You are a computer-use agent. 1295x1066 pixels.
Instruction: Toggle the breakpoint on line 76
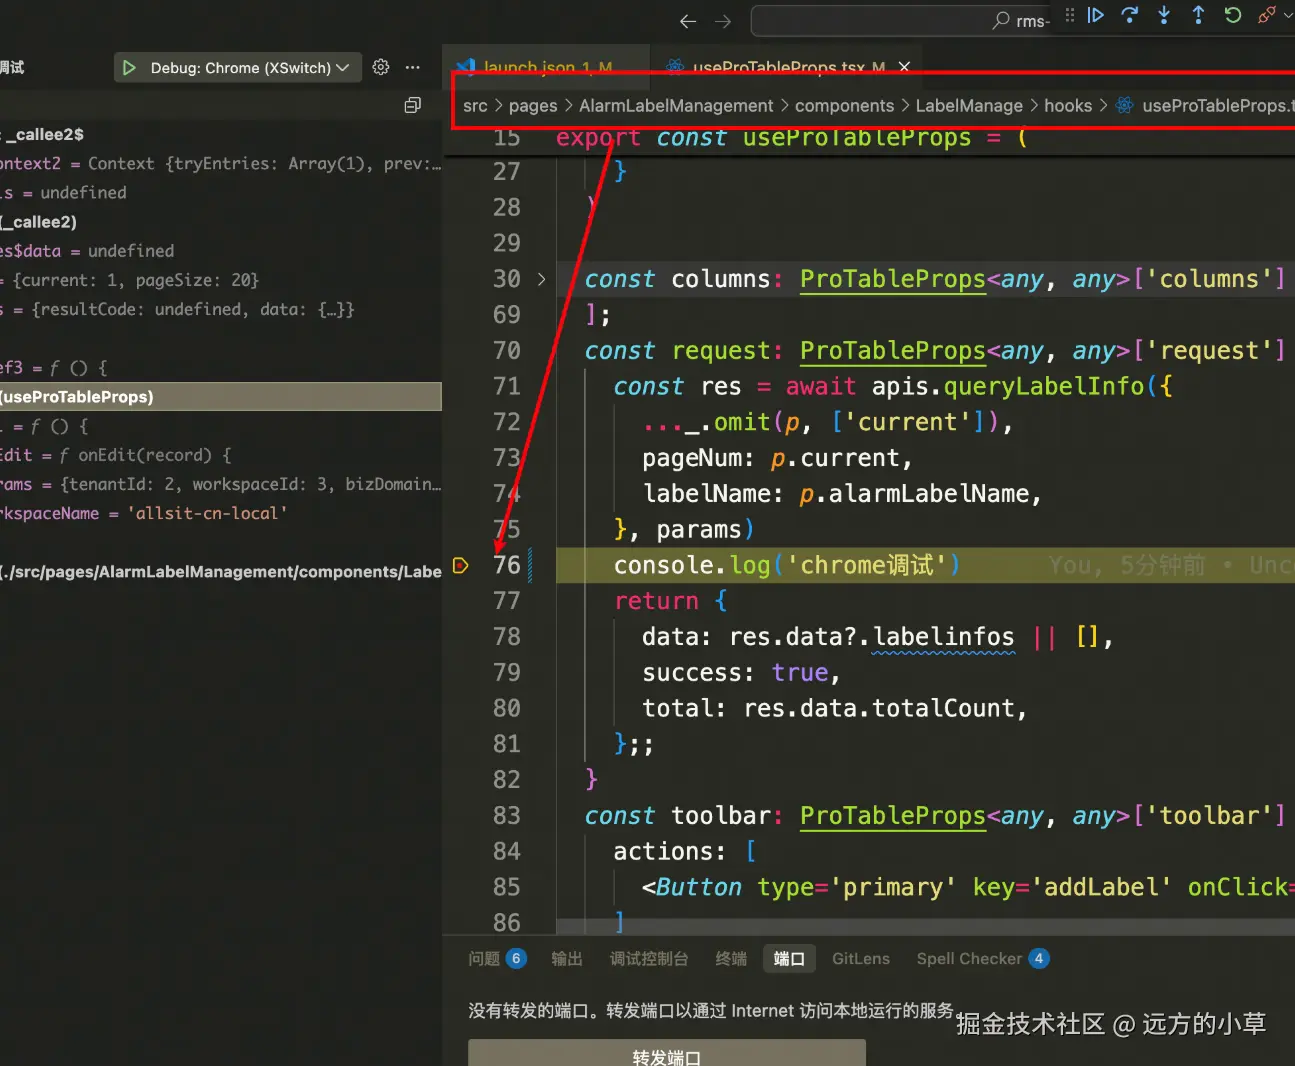[x=460, y=565]
